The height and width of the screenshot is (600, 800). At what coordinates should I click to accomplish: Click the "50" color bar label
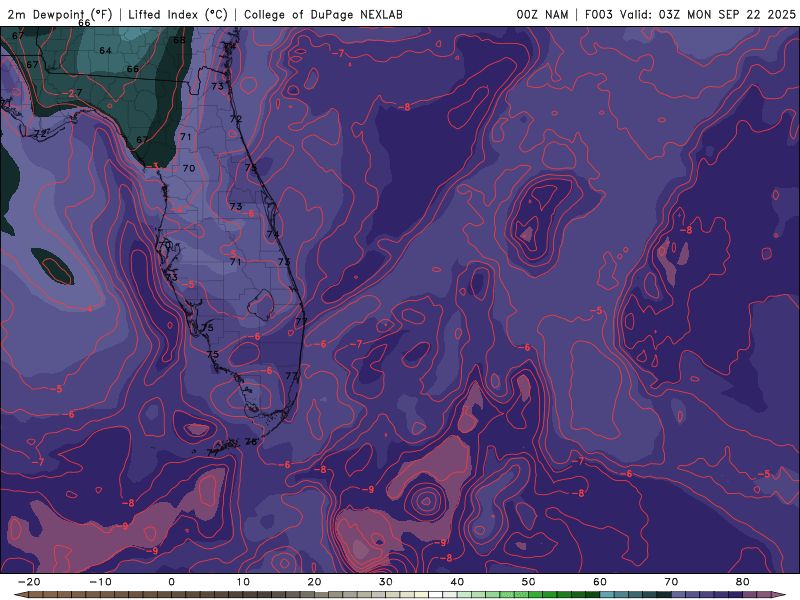[x=529, y=582]
